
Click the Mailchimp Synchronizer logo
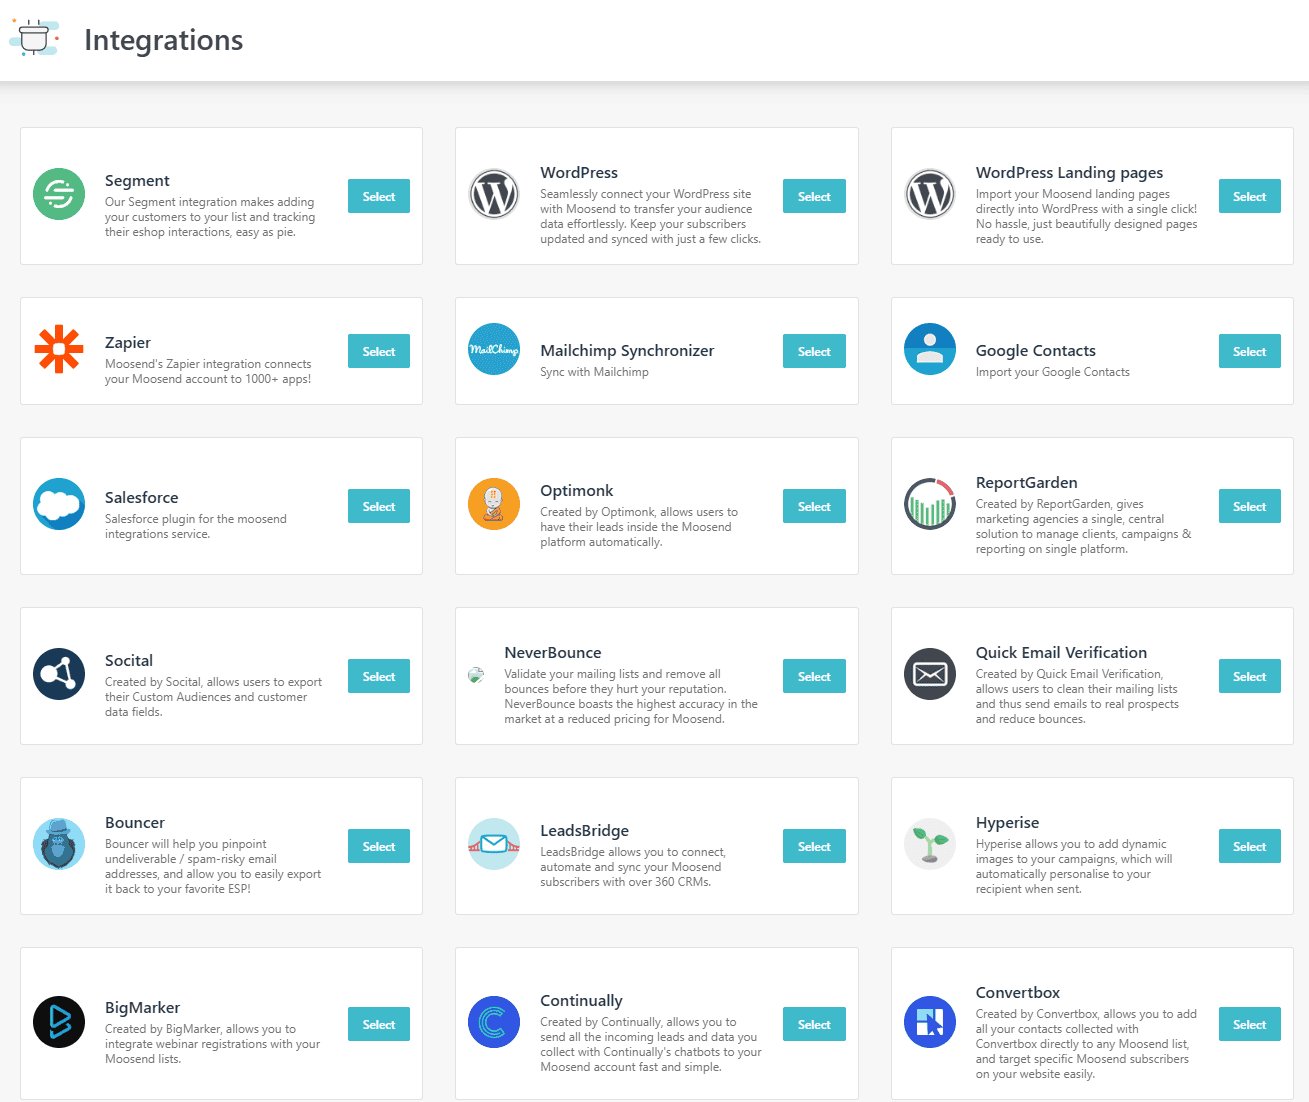[494, 349]
